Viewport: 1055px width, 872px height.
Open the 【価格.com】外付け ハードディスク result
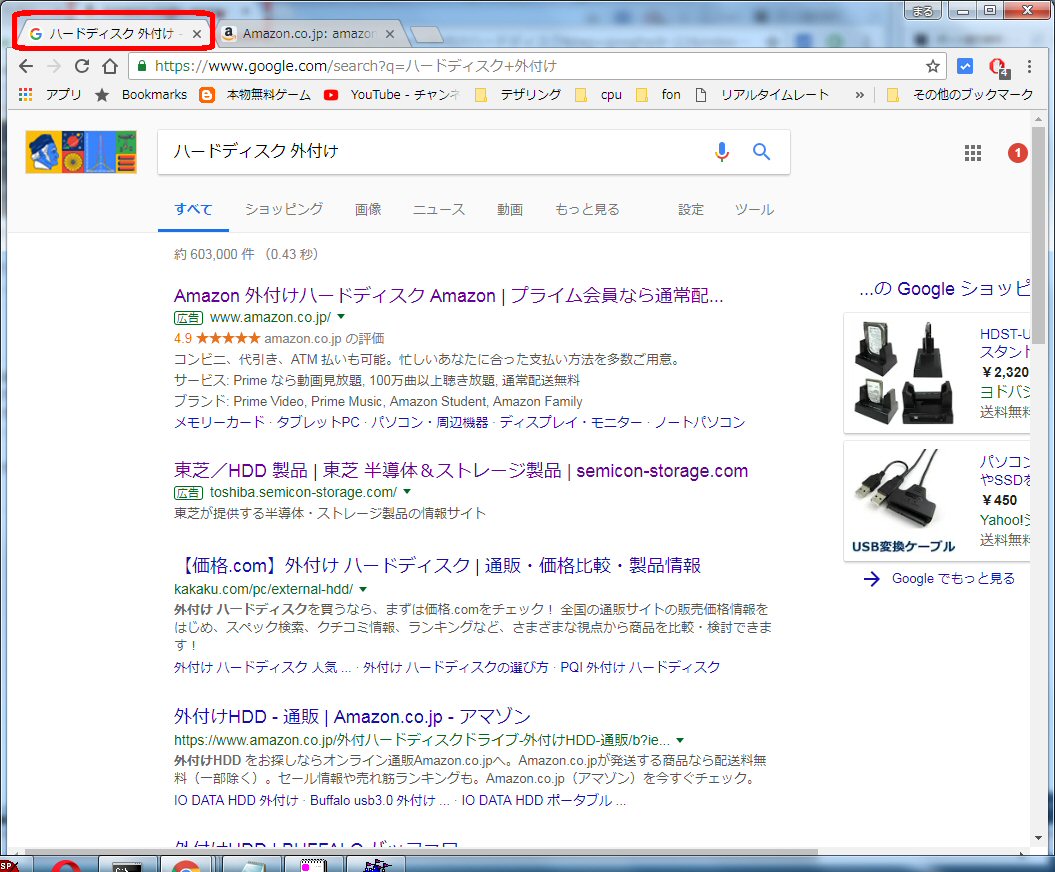[x=440, y=565]
